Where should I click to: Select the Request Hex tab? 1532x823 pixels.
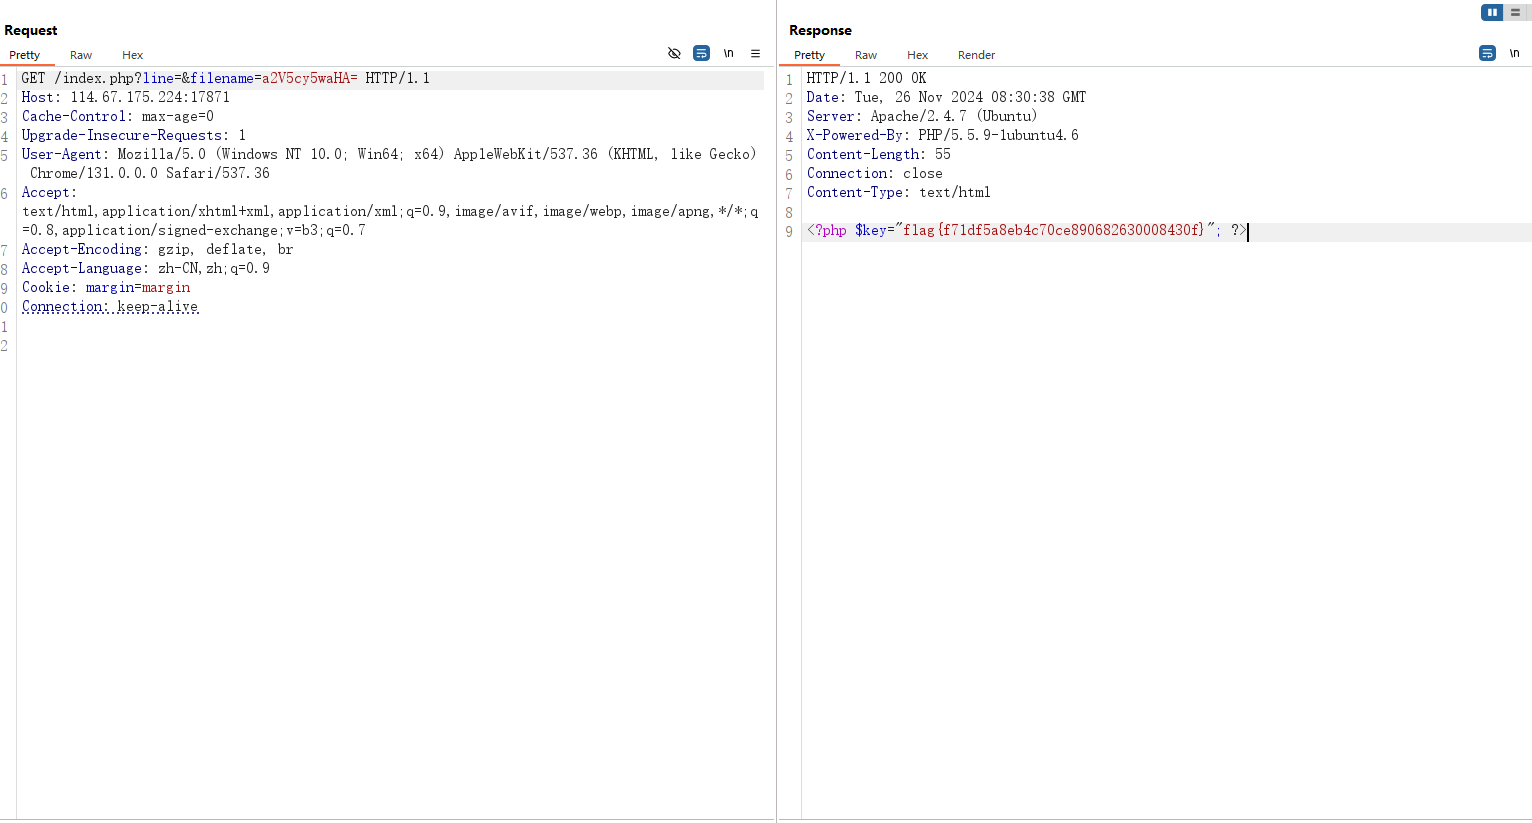[132, 55]
